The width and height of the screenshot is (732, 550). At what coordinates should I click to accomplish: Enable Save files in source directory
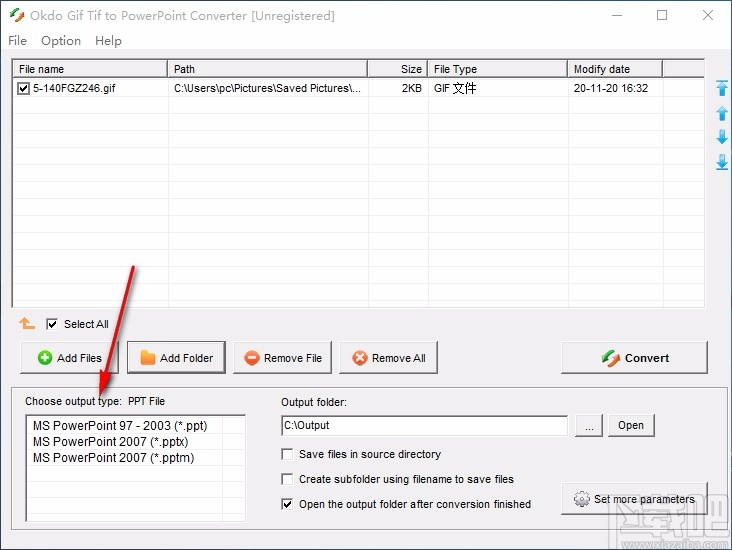pyautogui.click(x=287, y=454)
